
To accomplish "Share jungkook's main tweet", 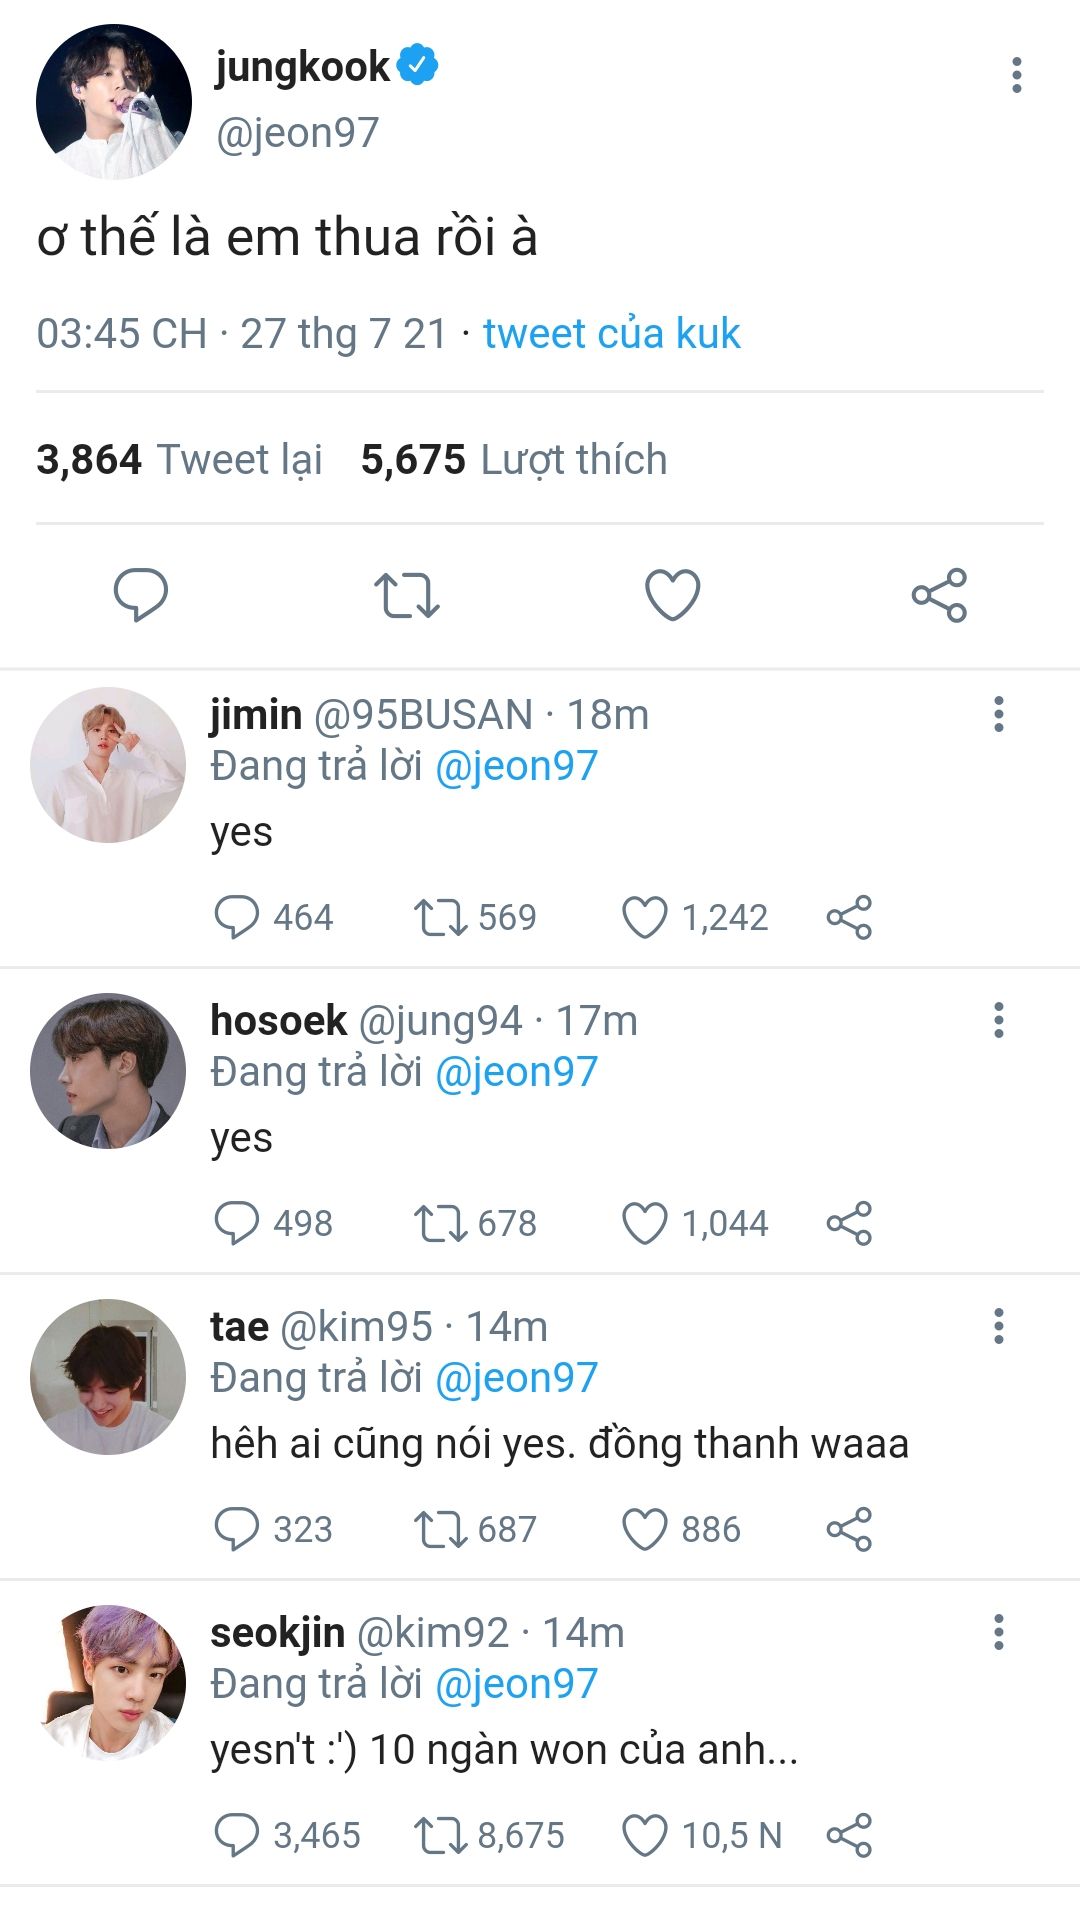I will coord(939,595).
